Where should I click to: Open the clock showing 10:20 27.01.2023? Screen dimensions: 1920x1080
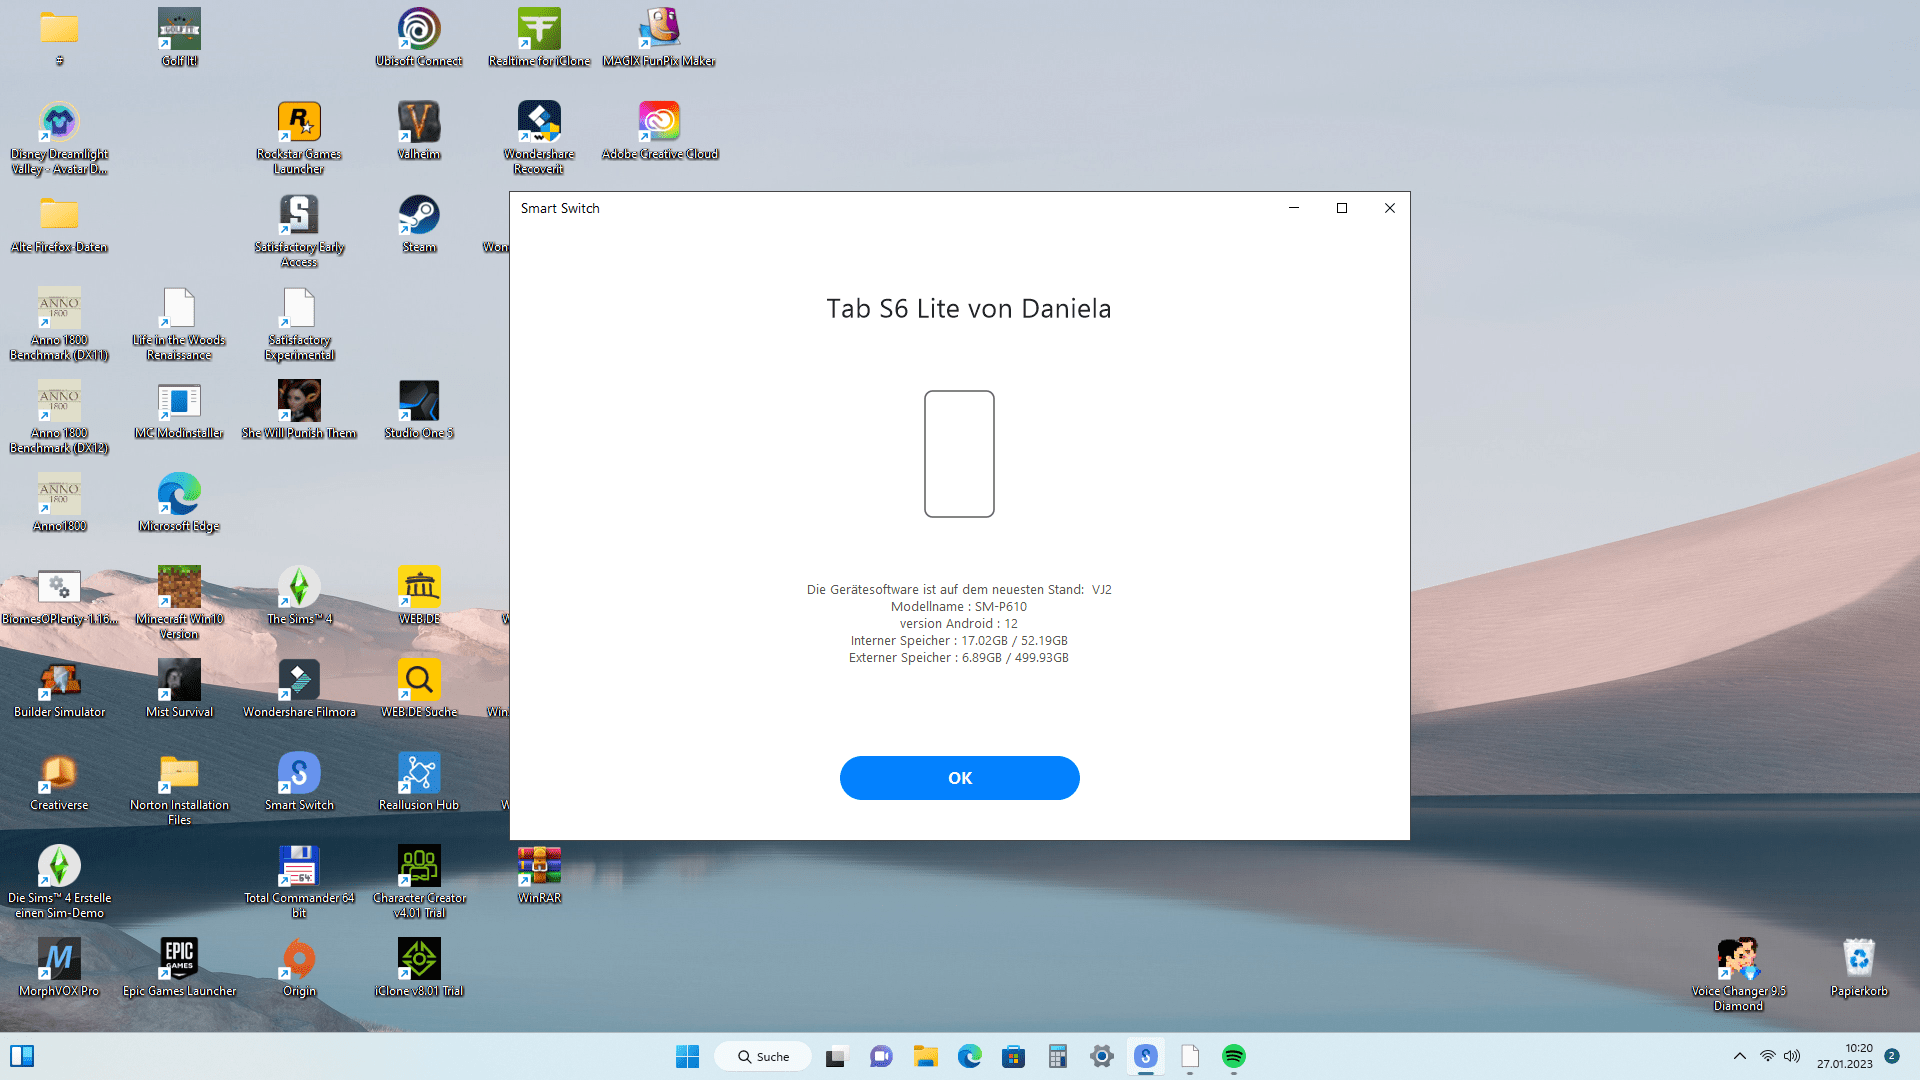click(1845, 1056)
